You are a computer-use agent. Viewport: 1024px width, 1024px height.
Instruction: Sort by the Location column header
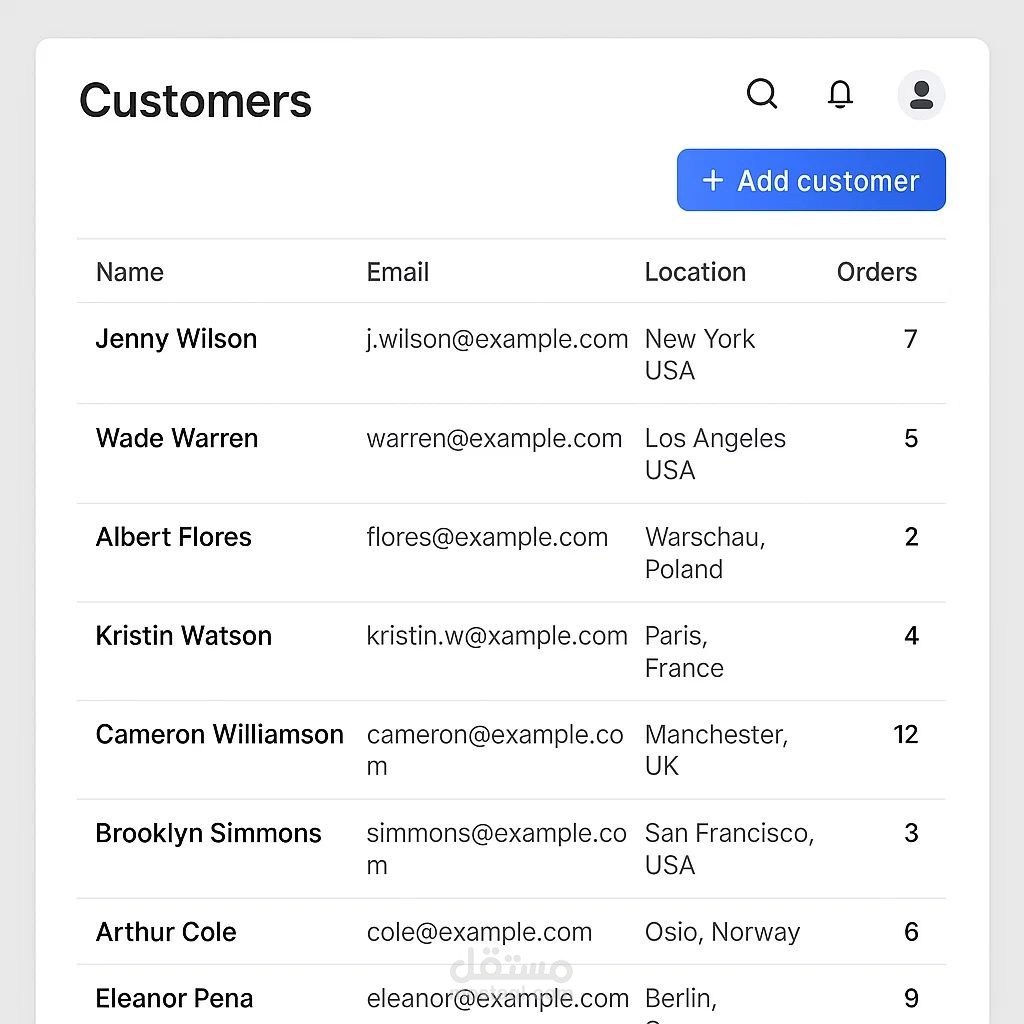pos(695,272)
